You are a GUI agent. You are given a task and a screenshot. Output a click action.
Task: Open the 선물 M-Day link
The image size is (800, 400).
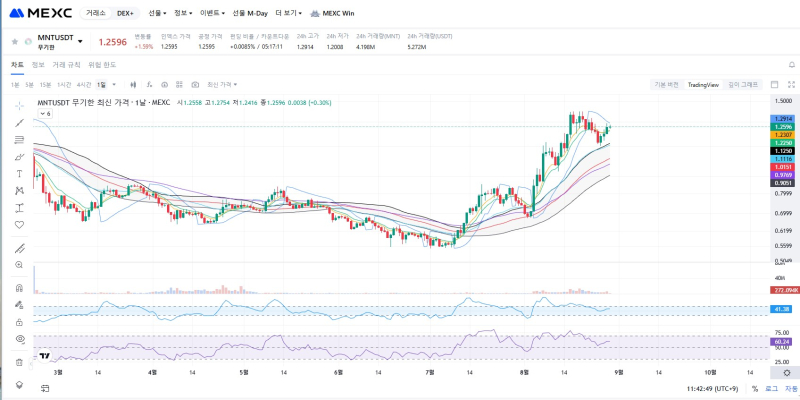click(x=250, y=13)
